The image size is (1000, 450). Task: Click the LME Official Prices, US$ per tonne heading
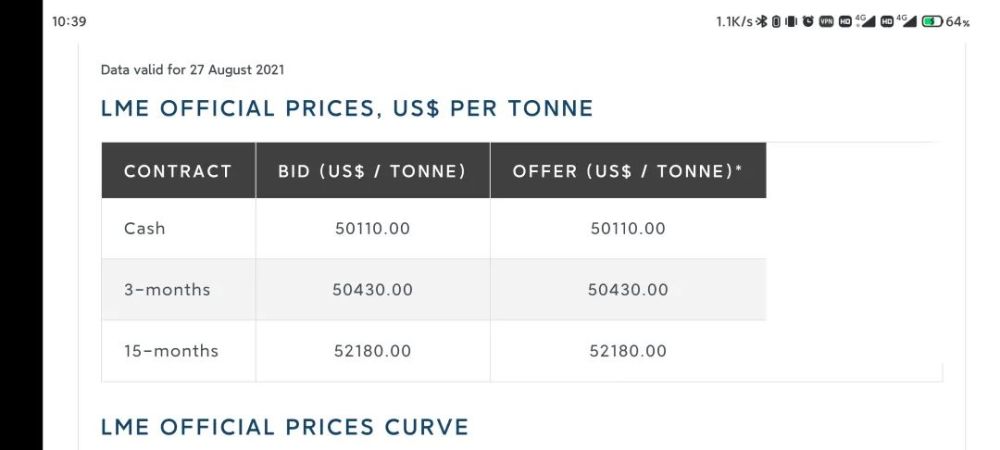(348, 108)
